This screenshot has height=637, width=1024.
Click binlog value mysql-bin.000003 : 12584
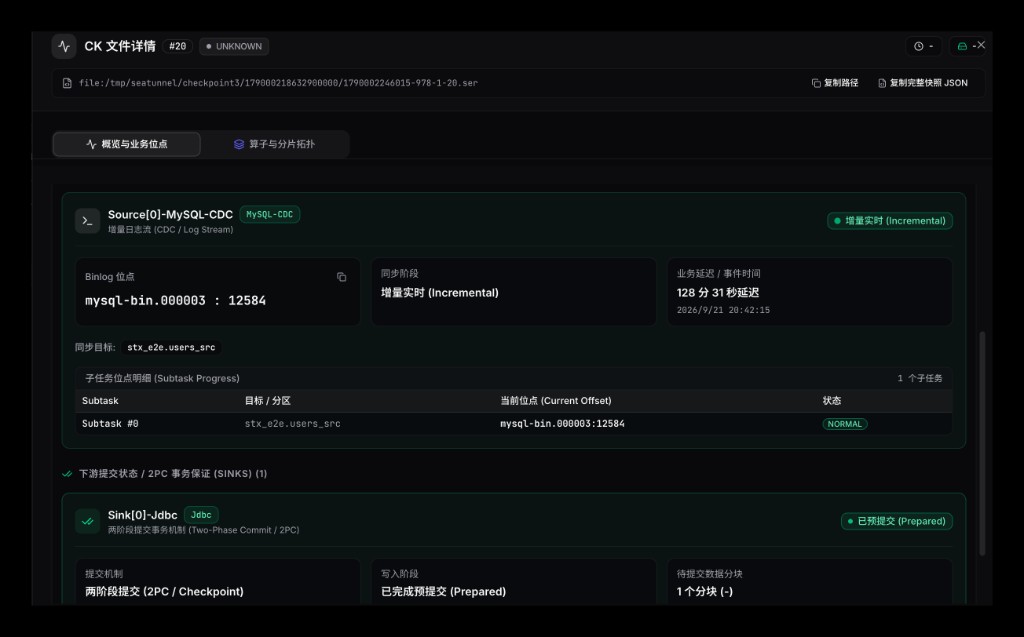pyautogui.click(x=176, y=301)
